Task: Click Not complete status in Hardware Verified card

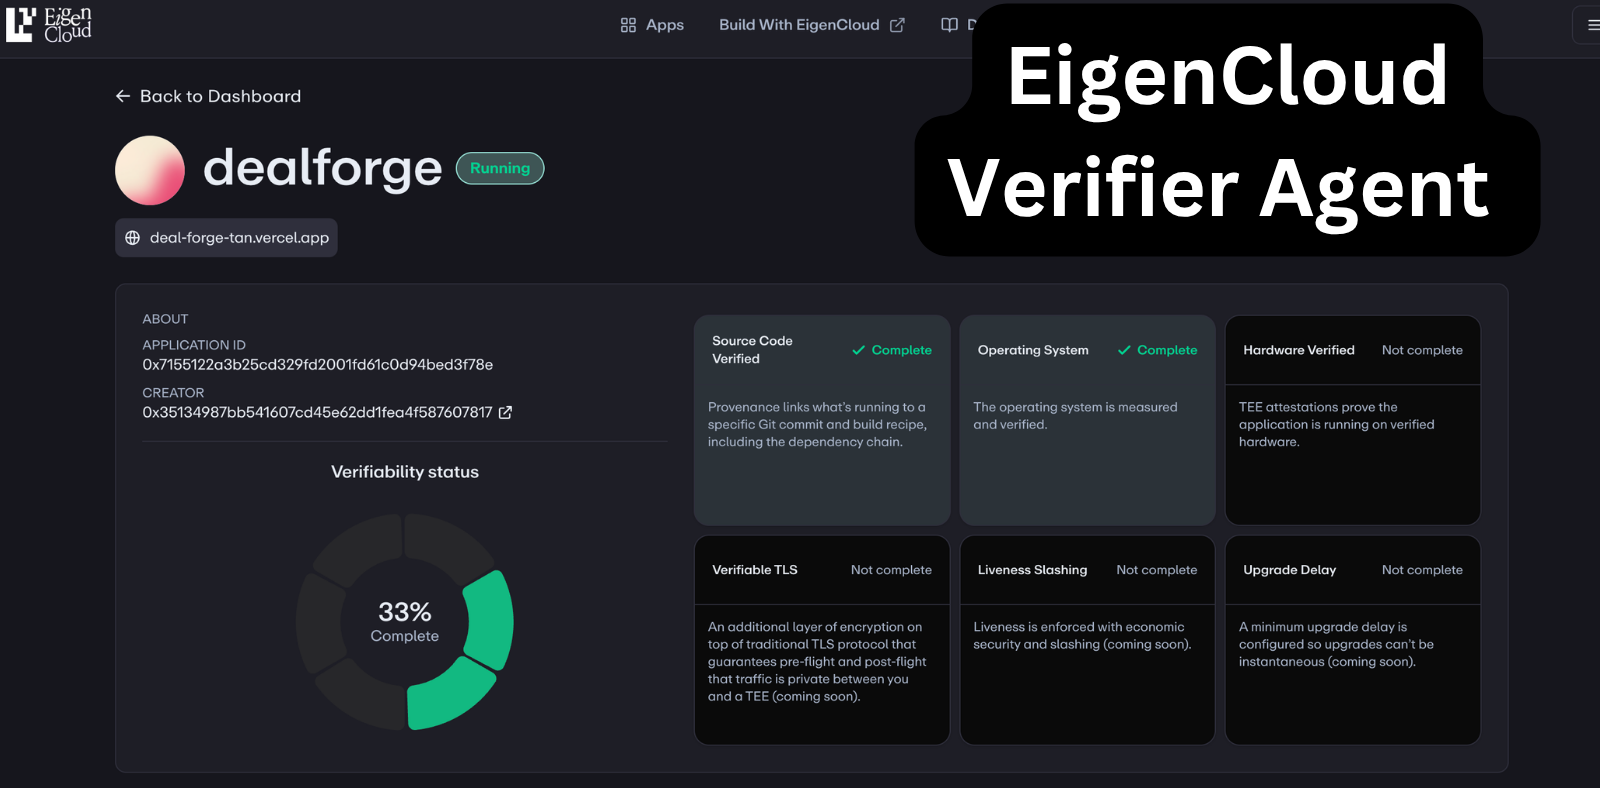Action: 1422,350
